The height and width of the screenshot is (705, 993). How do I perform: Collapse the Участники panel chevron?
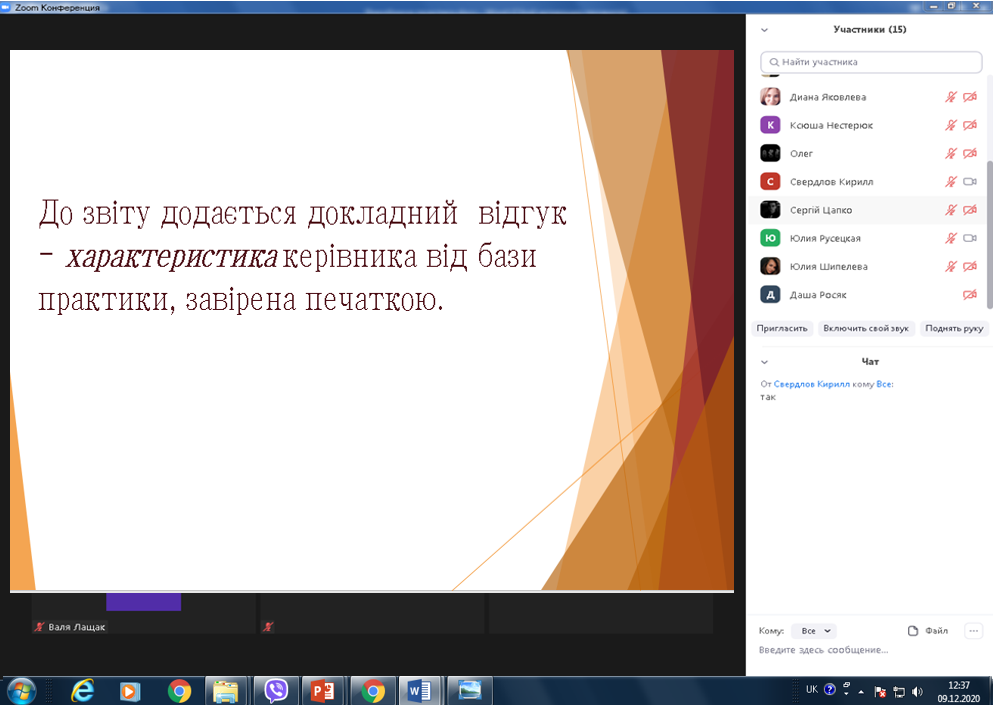[x=765, y=30]
